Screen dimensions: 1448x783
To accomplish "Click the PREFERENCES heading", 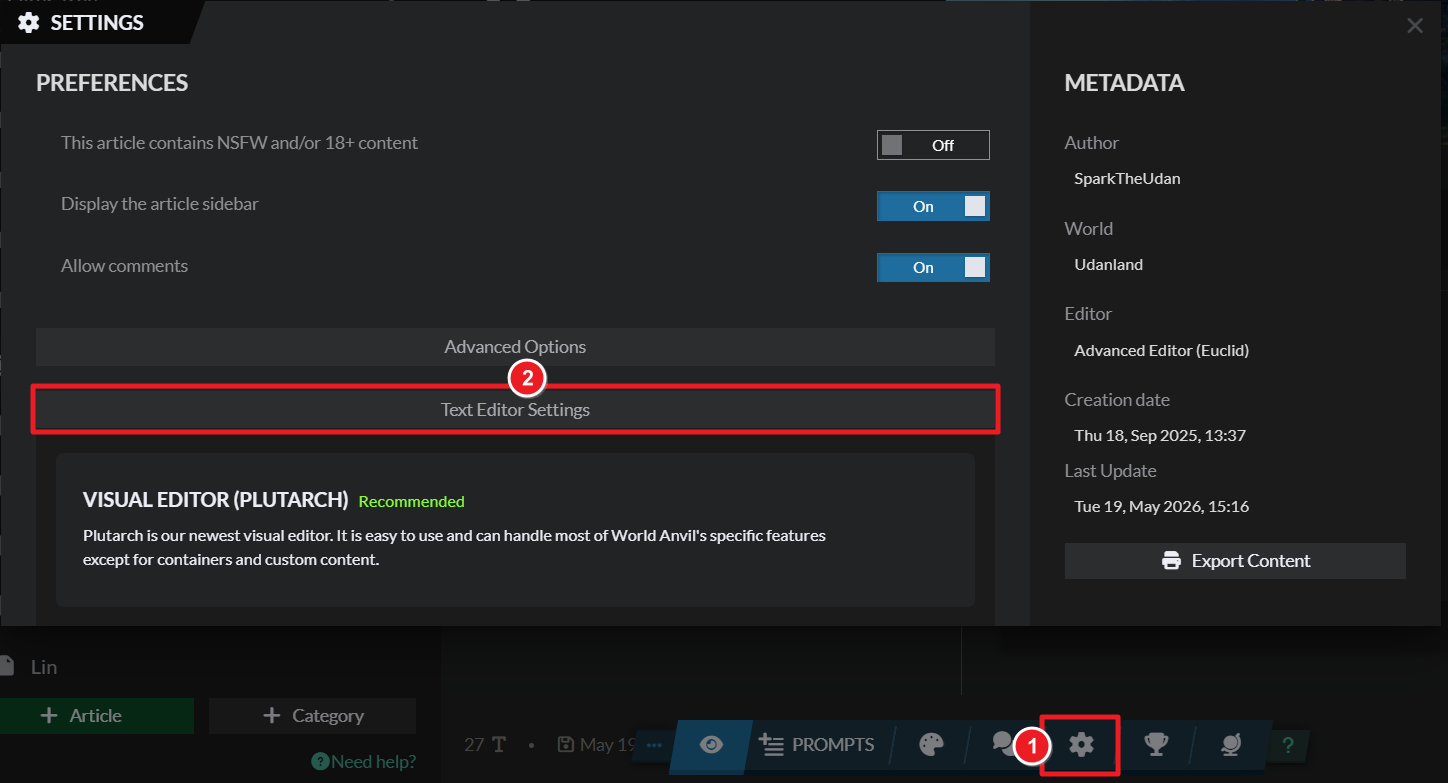I will coord(112,83).
